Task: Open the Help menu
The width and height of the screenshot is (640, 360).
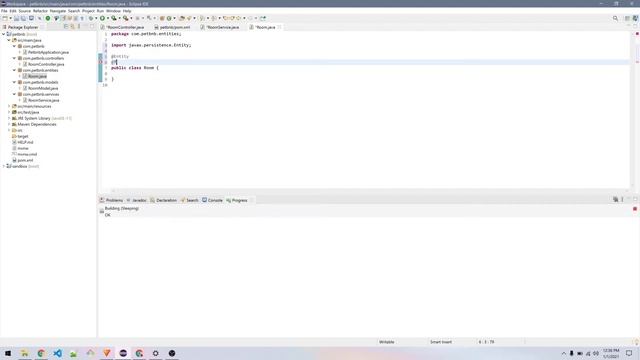Action: 127,11
